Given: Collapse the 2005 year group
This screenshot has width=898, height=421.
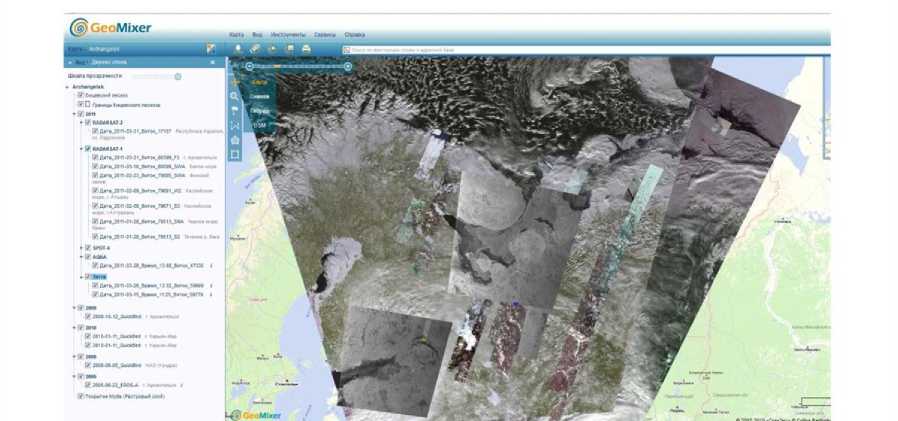Looking at the screenshot, I should coord(74,376).
